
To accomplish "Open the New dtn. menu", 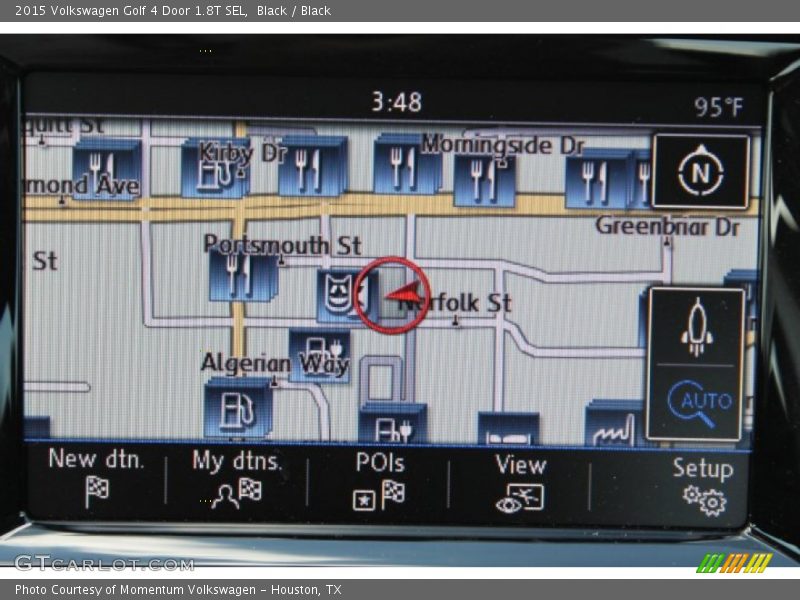I will click(96, 478).
